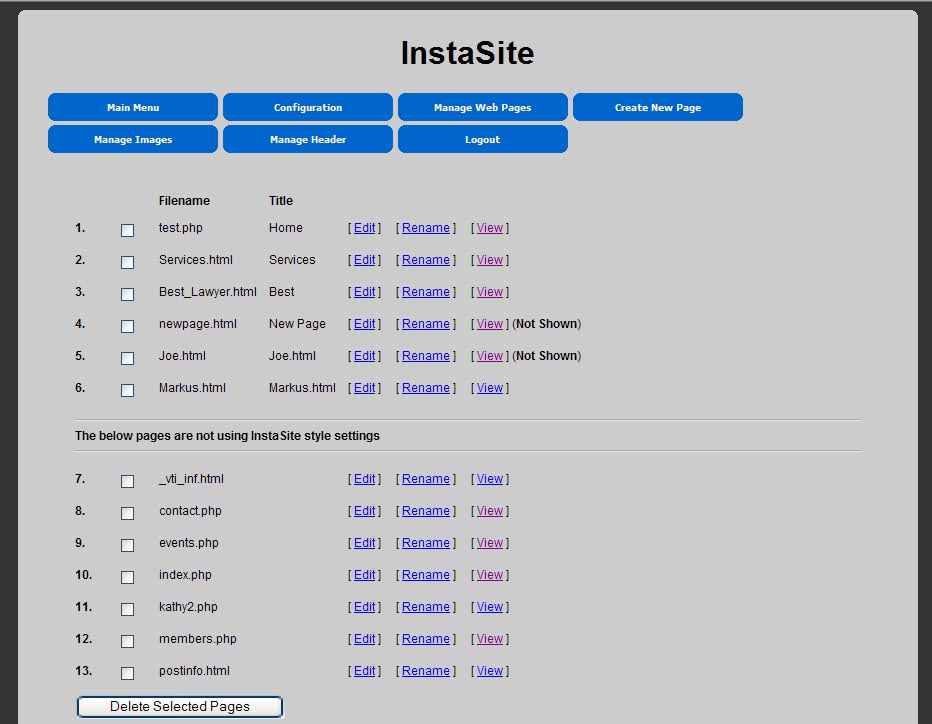View events.php

(x=490, y=543)
